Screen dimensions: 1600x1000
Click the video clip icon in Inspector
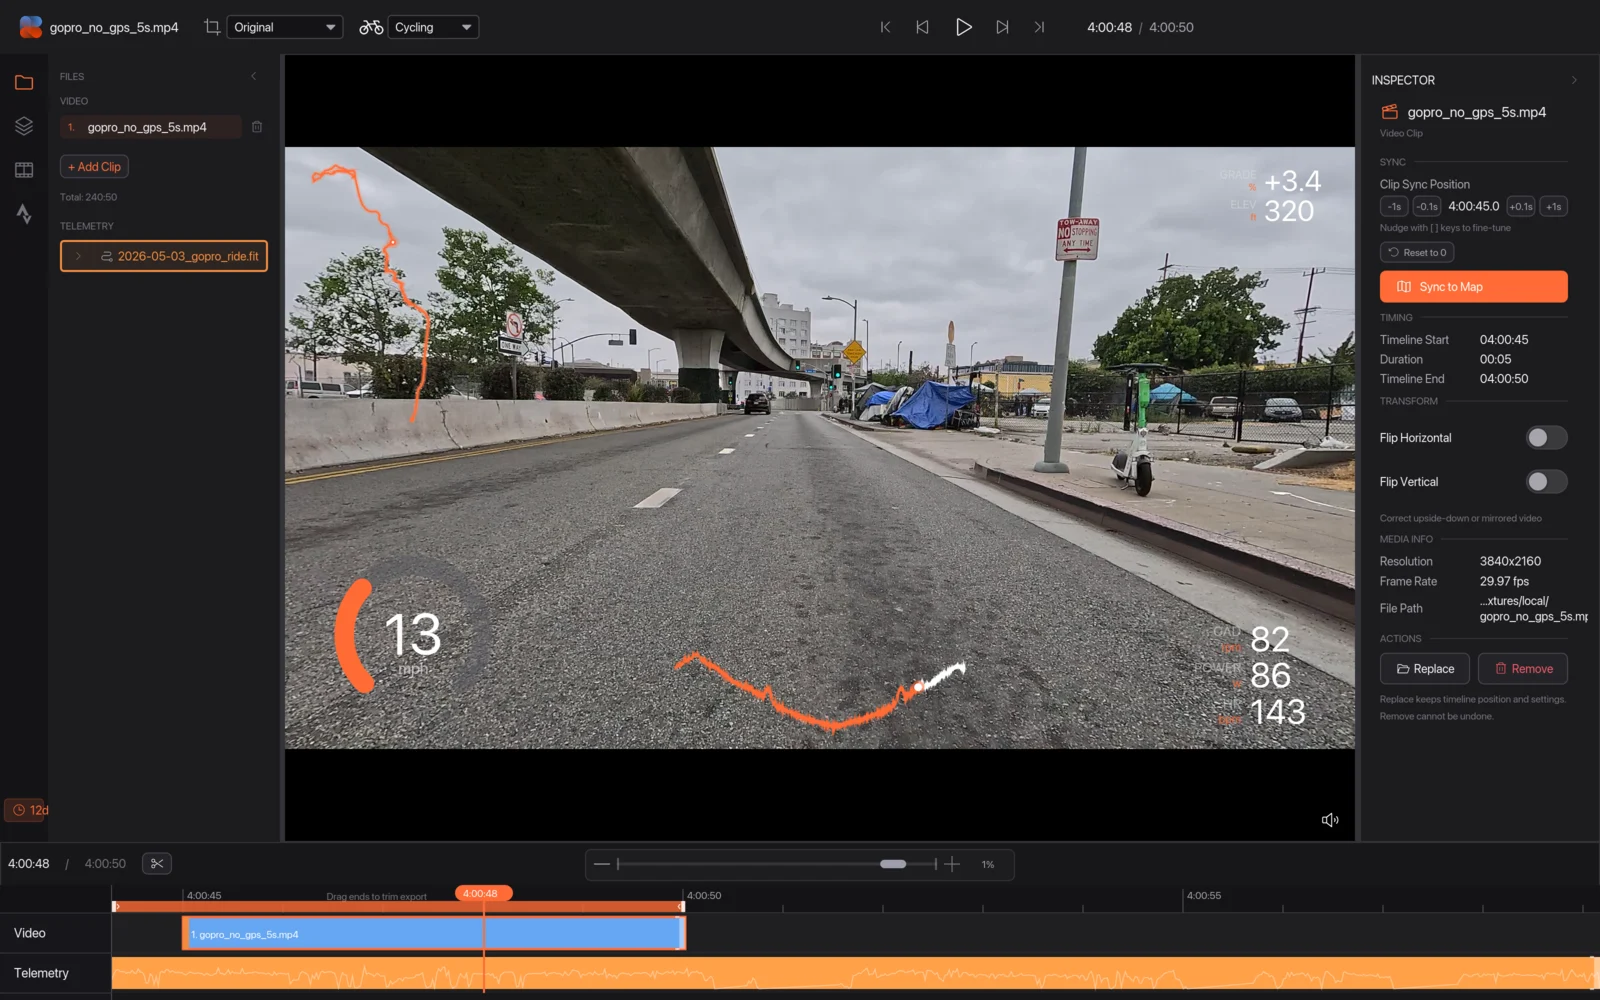[1389, 112]
